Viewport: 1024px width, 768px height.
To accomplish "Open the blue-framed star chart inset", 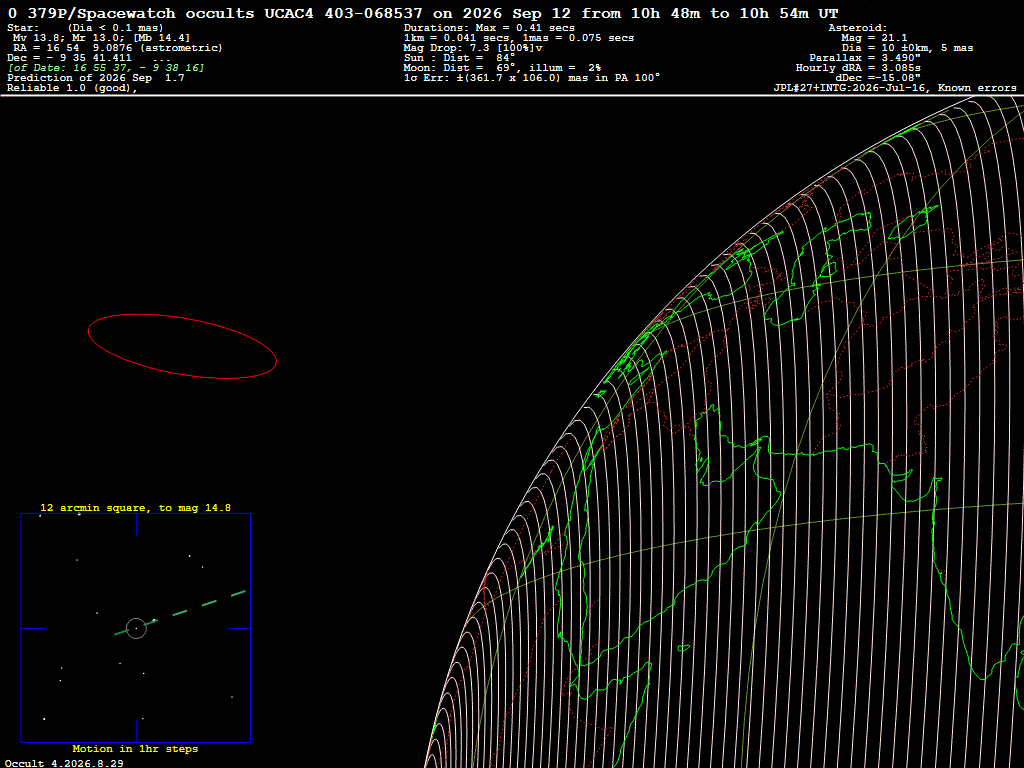I will click(x=136, y=628).
